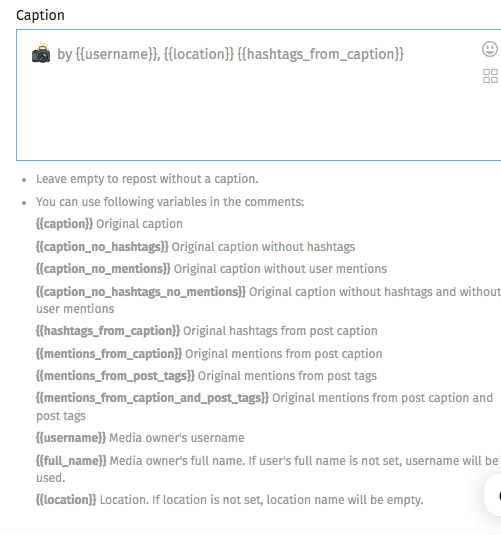Open the grid templates icon in caption box
The width and height of the screenshot is (501, 535).
490,76
